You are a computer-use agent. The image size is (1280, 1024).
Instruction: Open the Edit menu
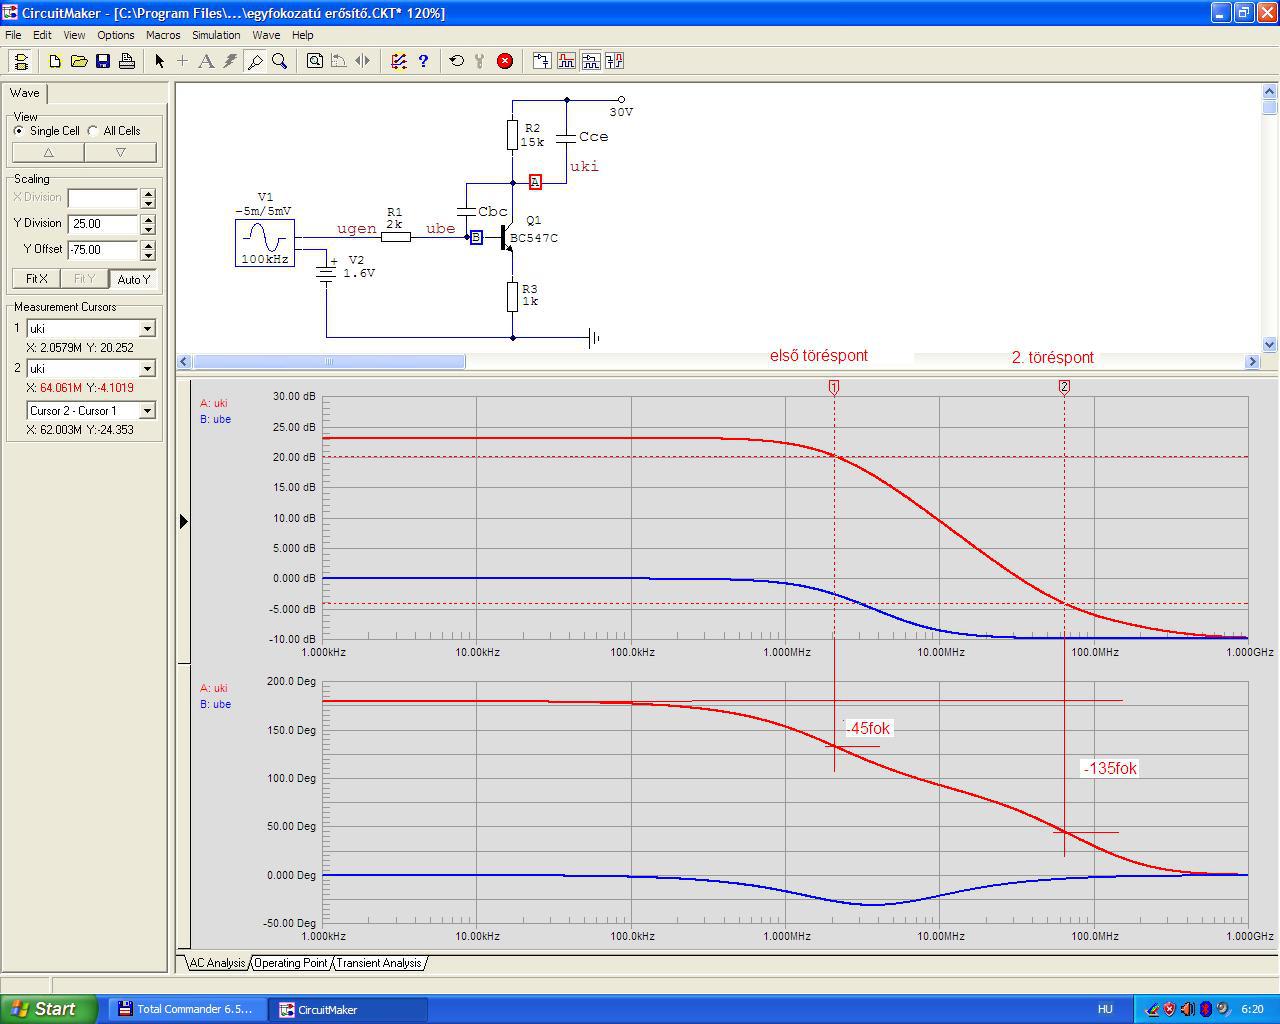[x=42, y=35]
